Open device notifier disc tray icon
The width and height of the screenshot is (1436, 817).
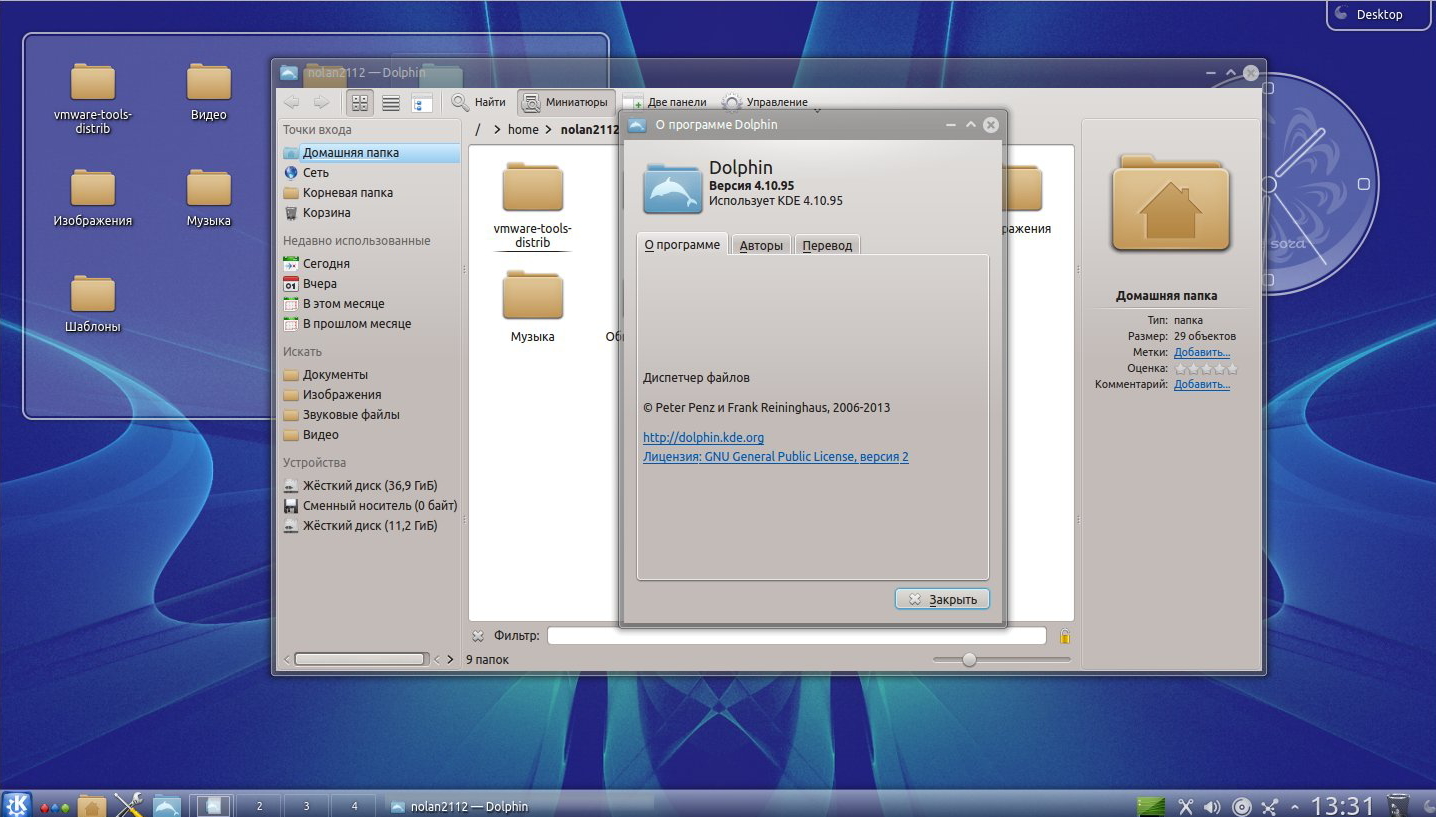(1242, 806)
